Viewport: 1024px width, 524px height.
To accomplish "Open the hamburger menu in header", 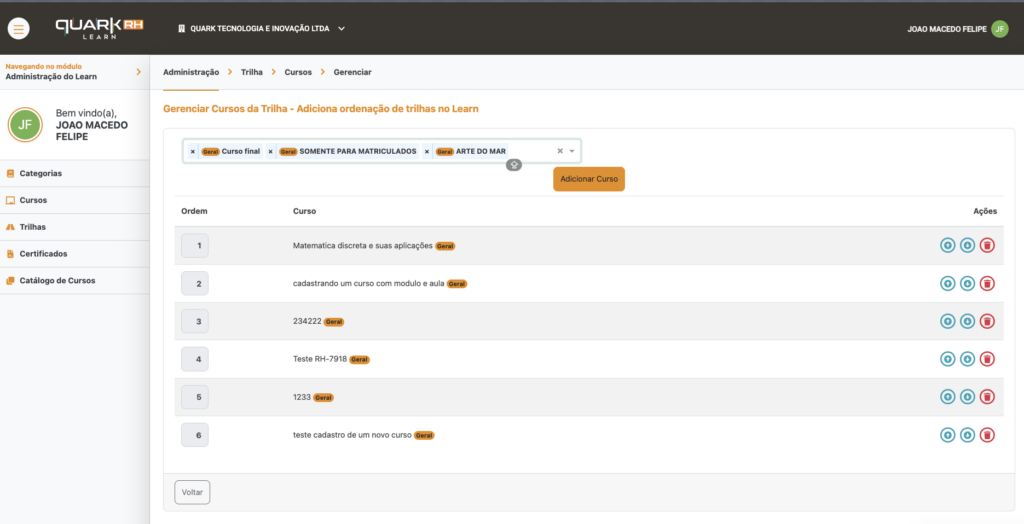I will tap(18, 29).
